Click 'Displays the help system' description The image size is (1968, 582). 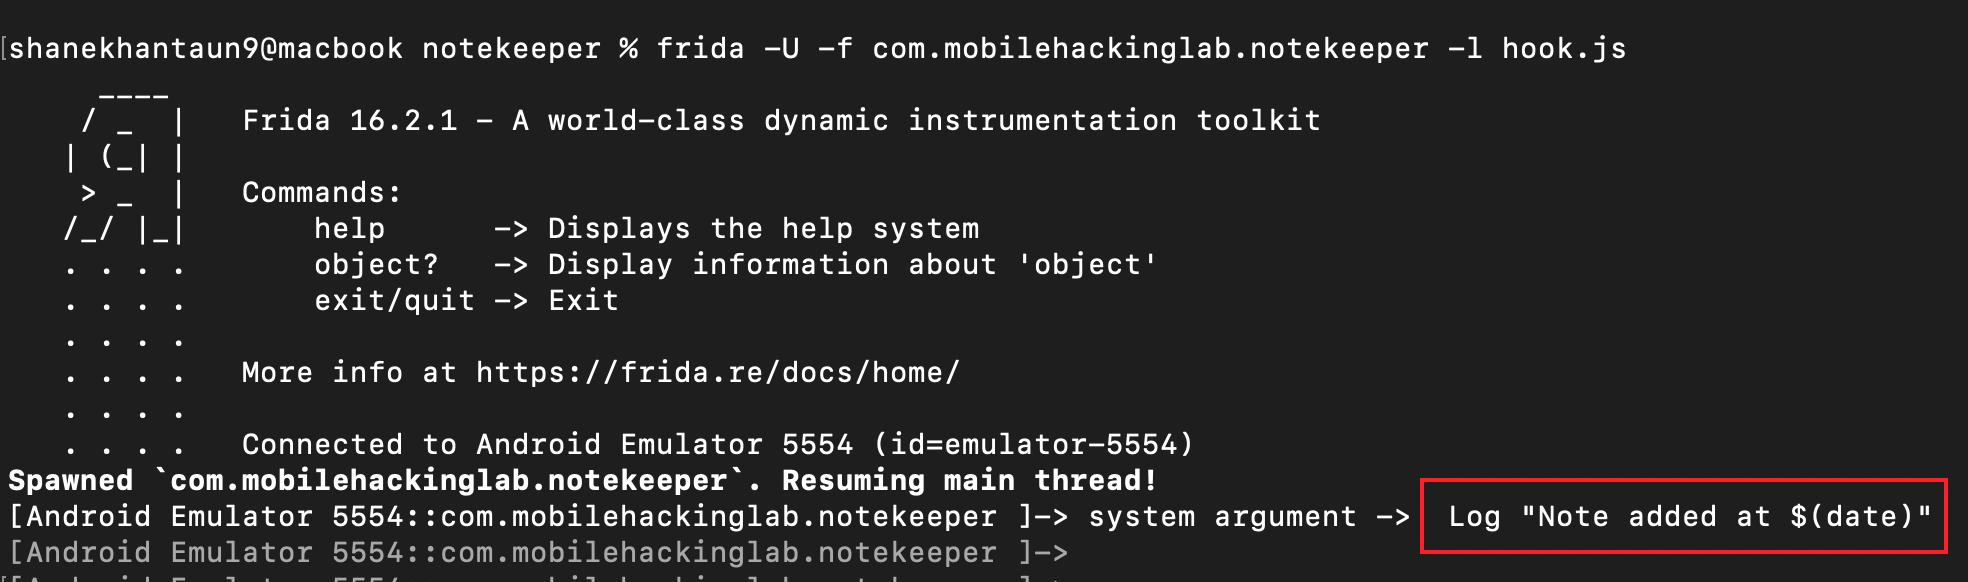763,229
